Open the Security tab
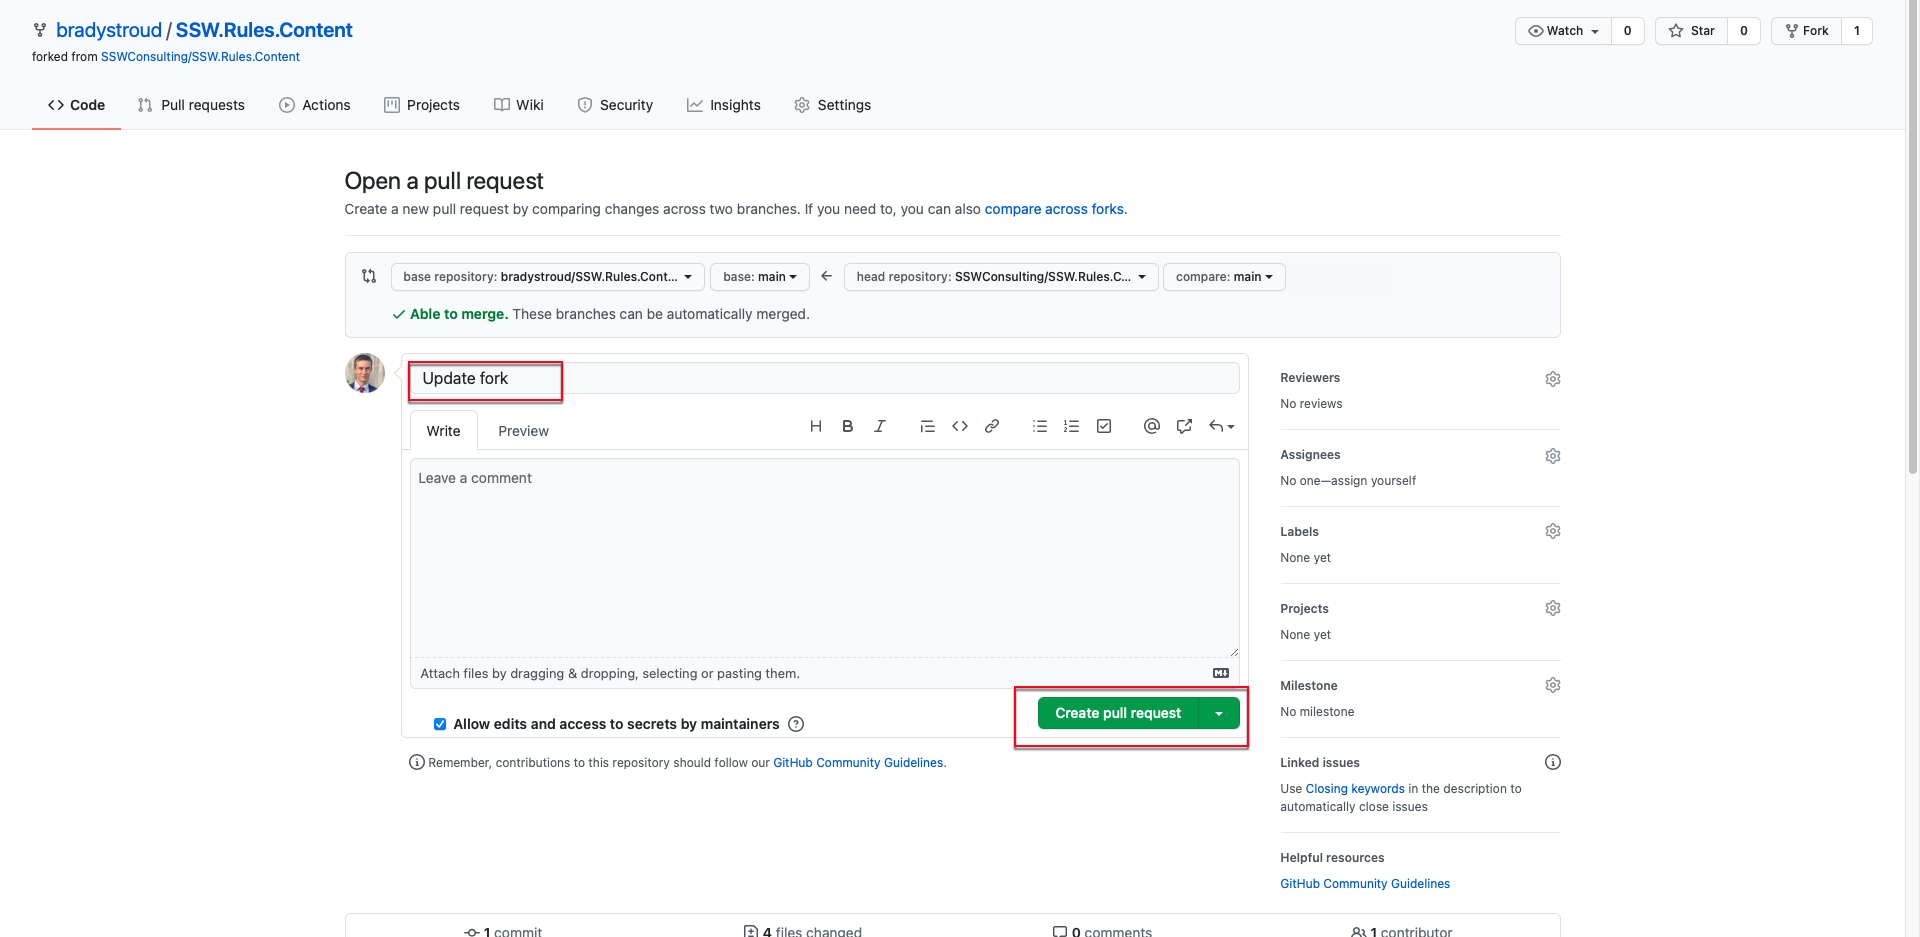This screenshot has height=937, width=1920. click(x=615, y=105)
